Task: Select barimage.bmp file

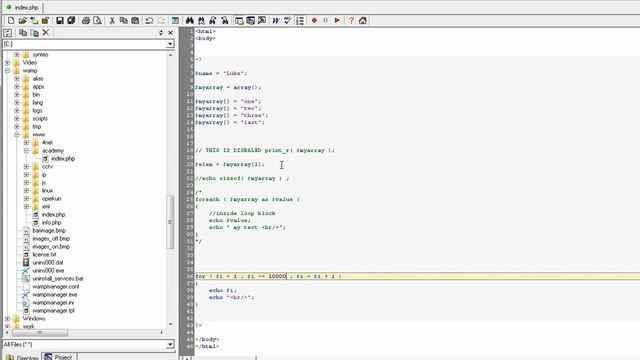Action: click(49, 231)
